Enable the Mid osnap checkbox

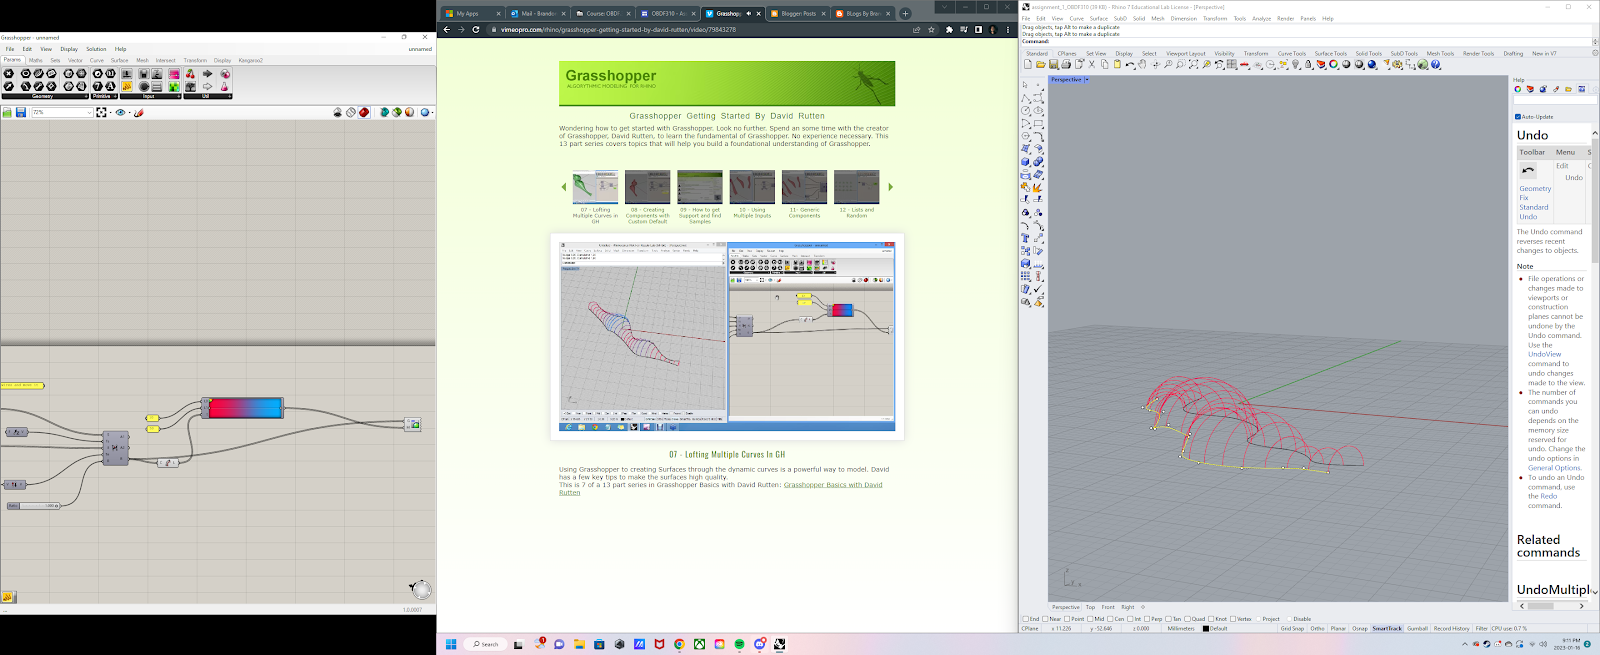(1091, 619)
